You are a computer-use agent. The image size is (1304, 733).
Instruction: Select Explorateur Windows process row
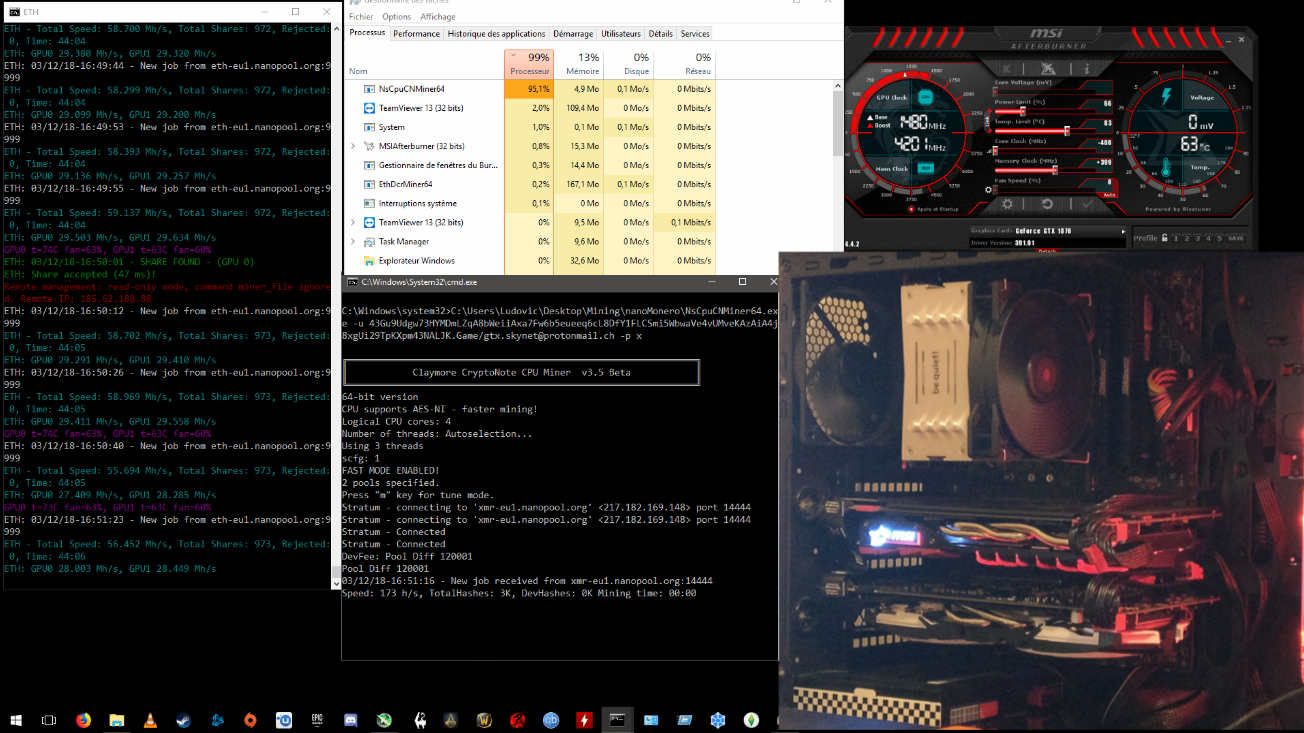[x=530, y=260]
